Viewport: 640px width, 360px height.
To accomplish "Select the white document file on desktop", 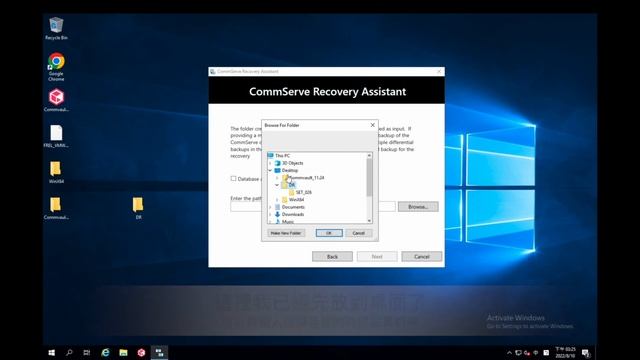I will coord(56,136).
